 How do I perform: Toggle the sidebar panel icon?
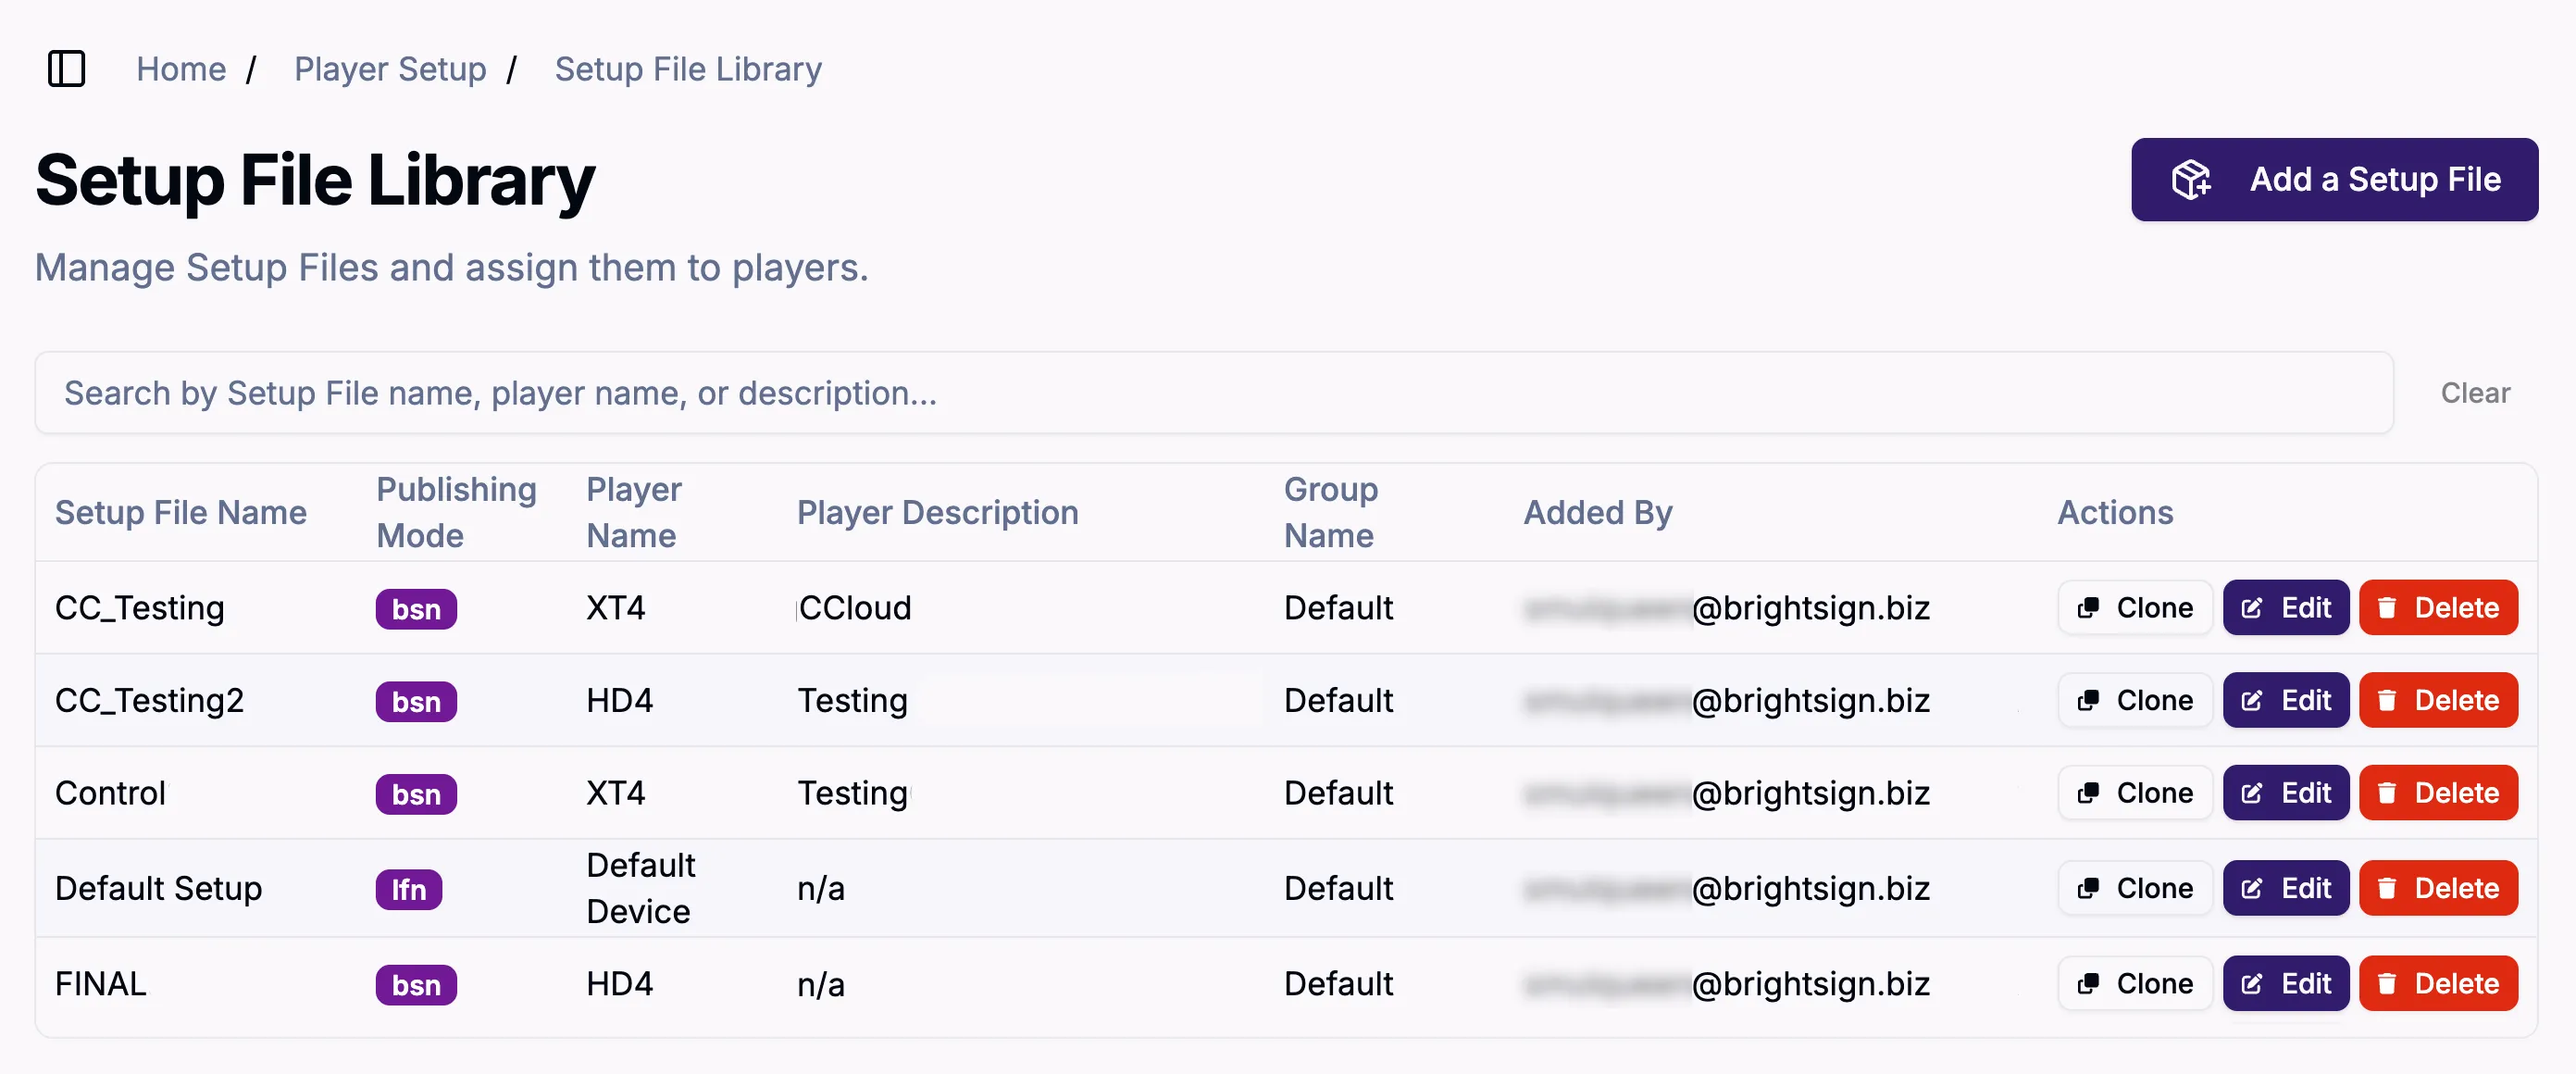pos(67,69)
